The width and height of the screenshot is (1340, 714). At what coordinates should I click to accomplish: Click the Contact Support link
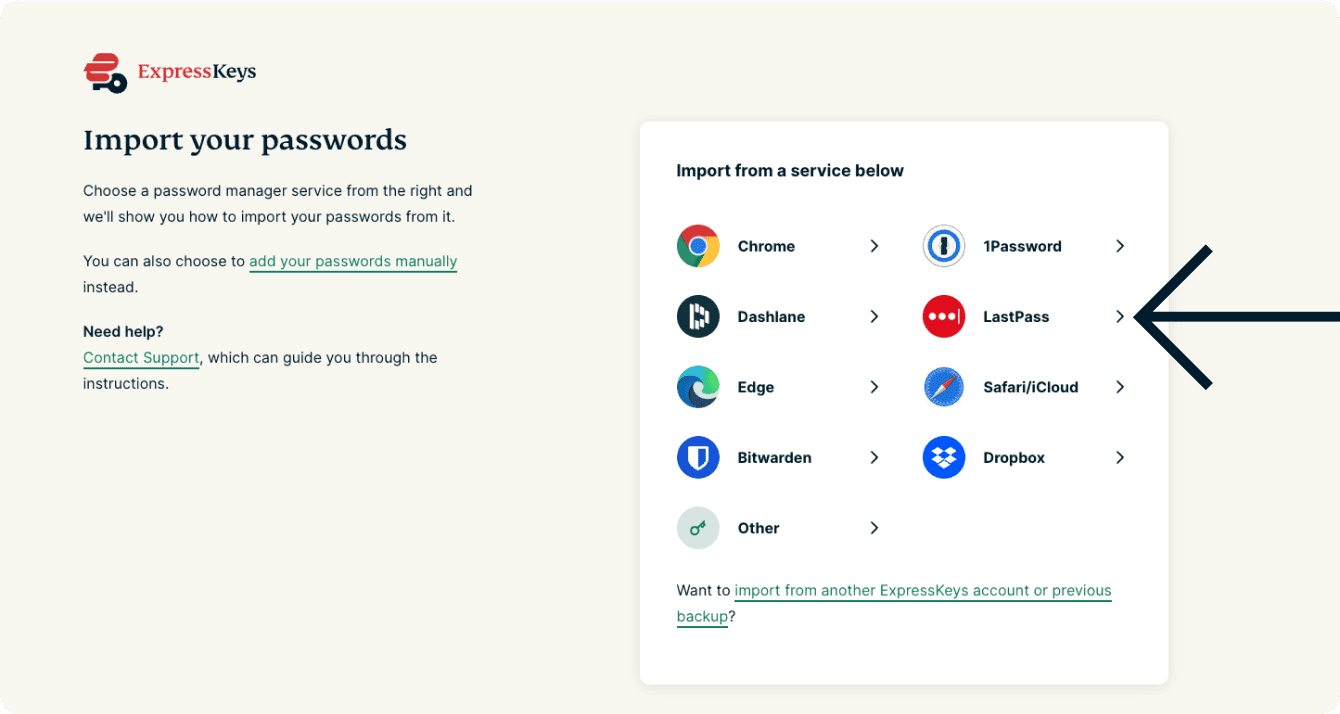click(141, 357)
